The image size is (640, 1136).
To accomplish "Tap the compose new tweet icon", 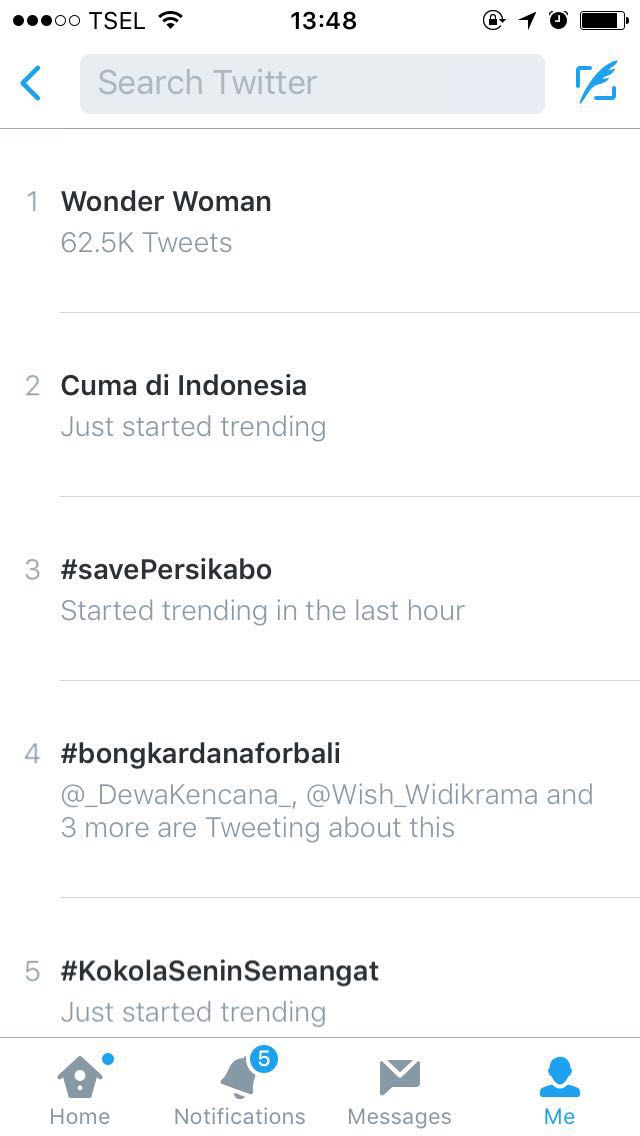I will coord(596,83).
